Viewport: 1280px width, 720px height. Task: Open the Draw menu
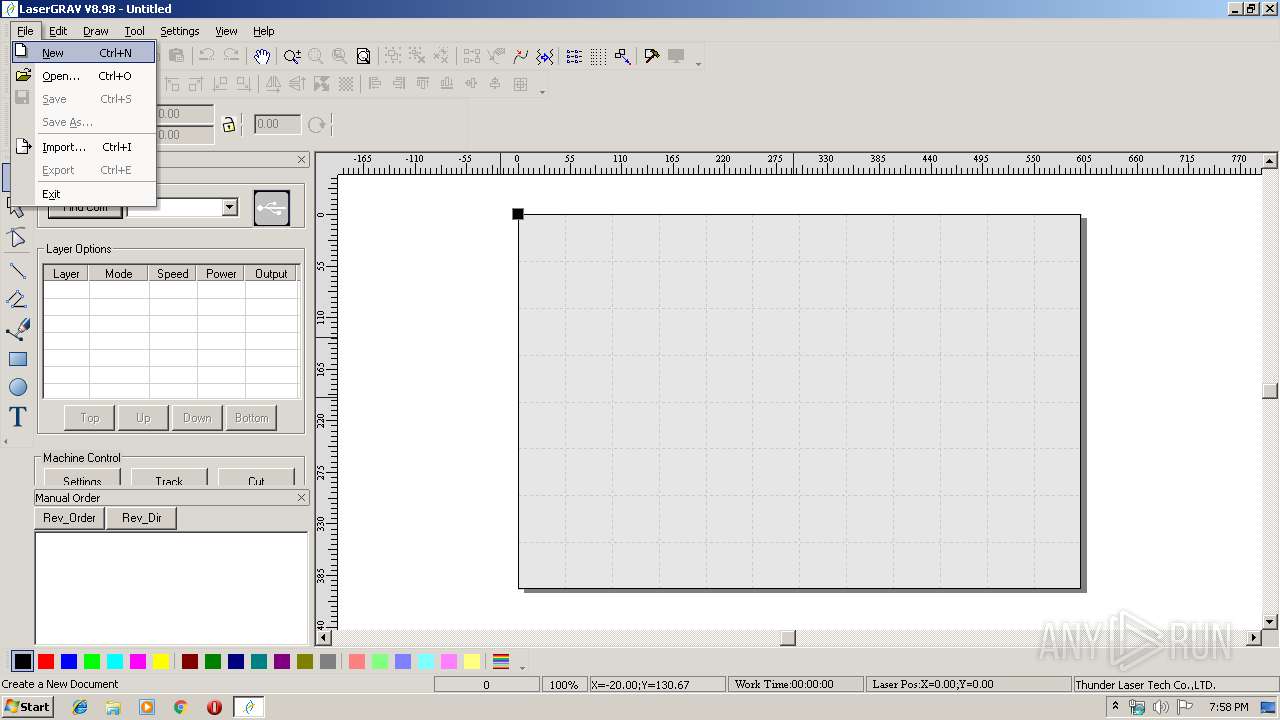[96, 31]
